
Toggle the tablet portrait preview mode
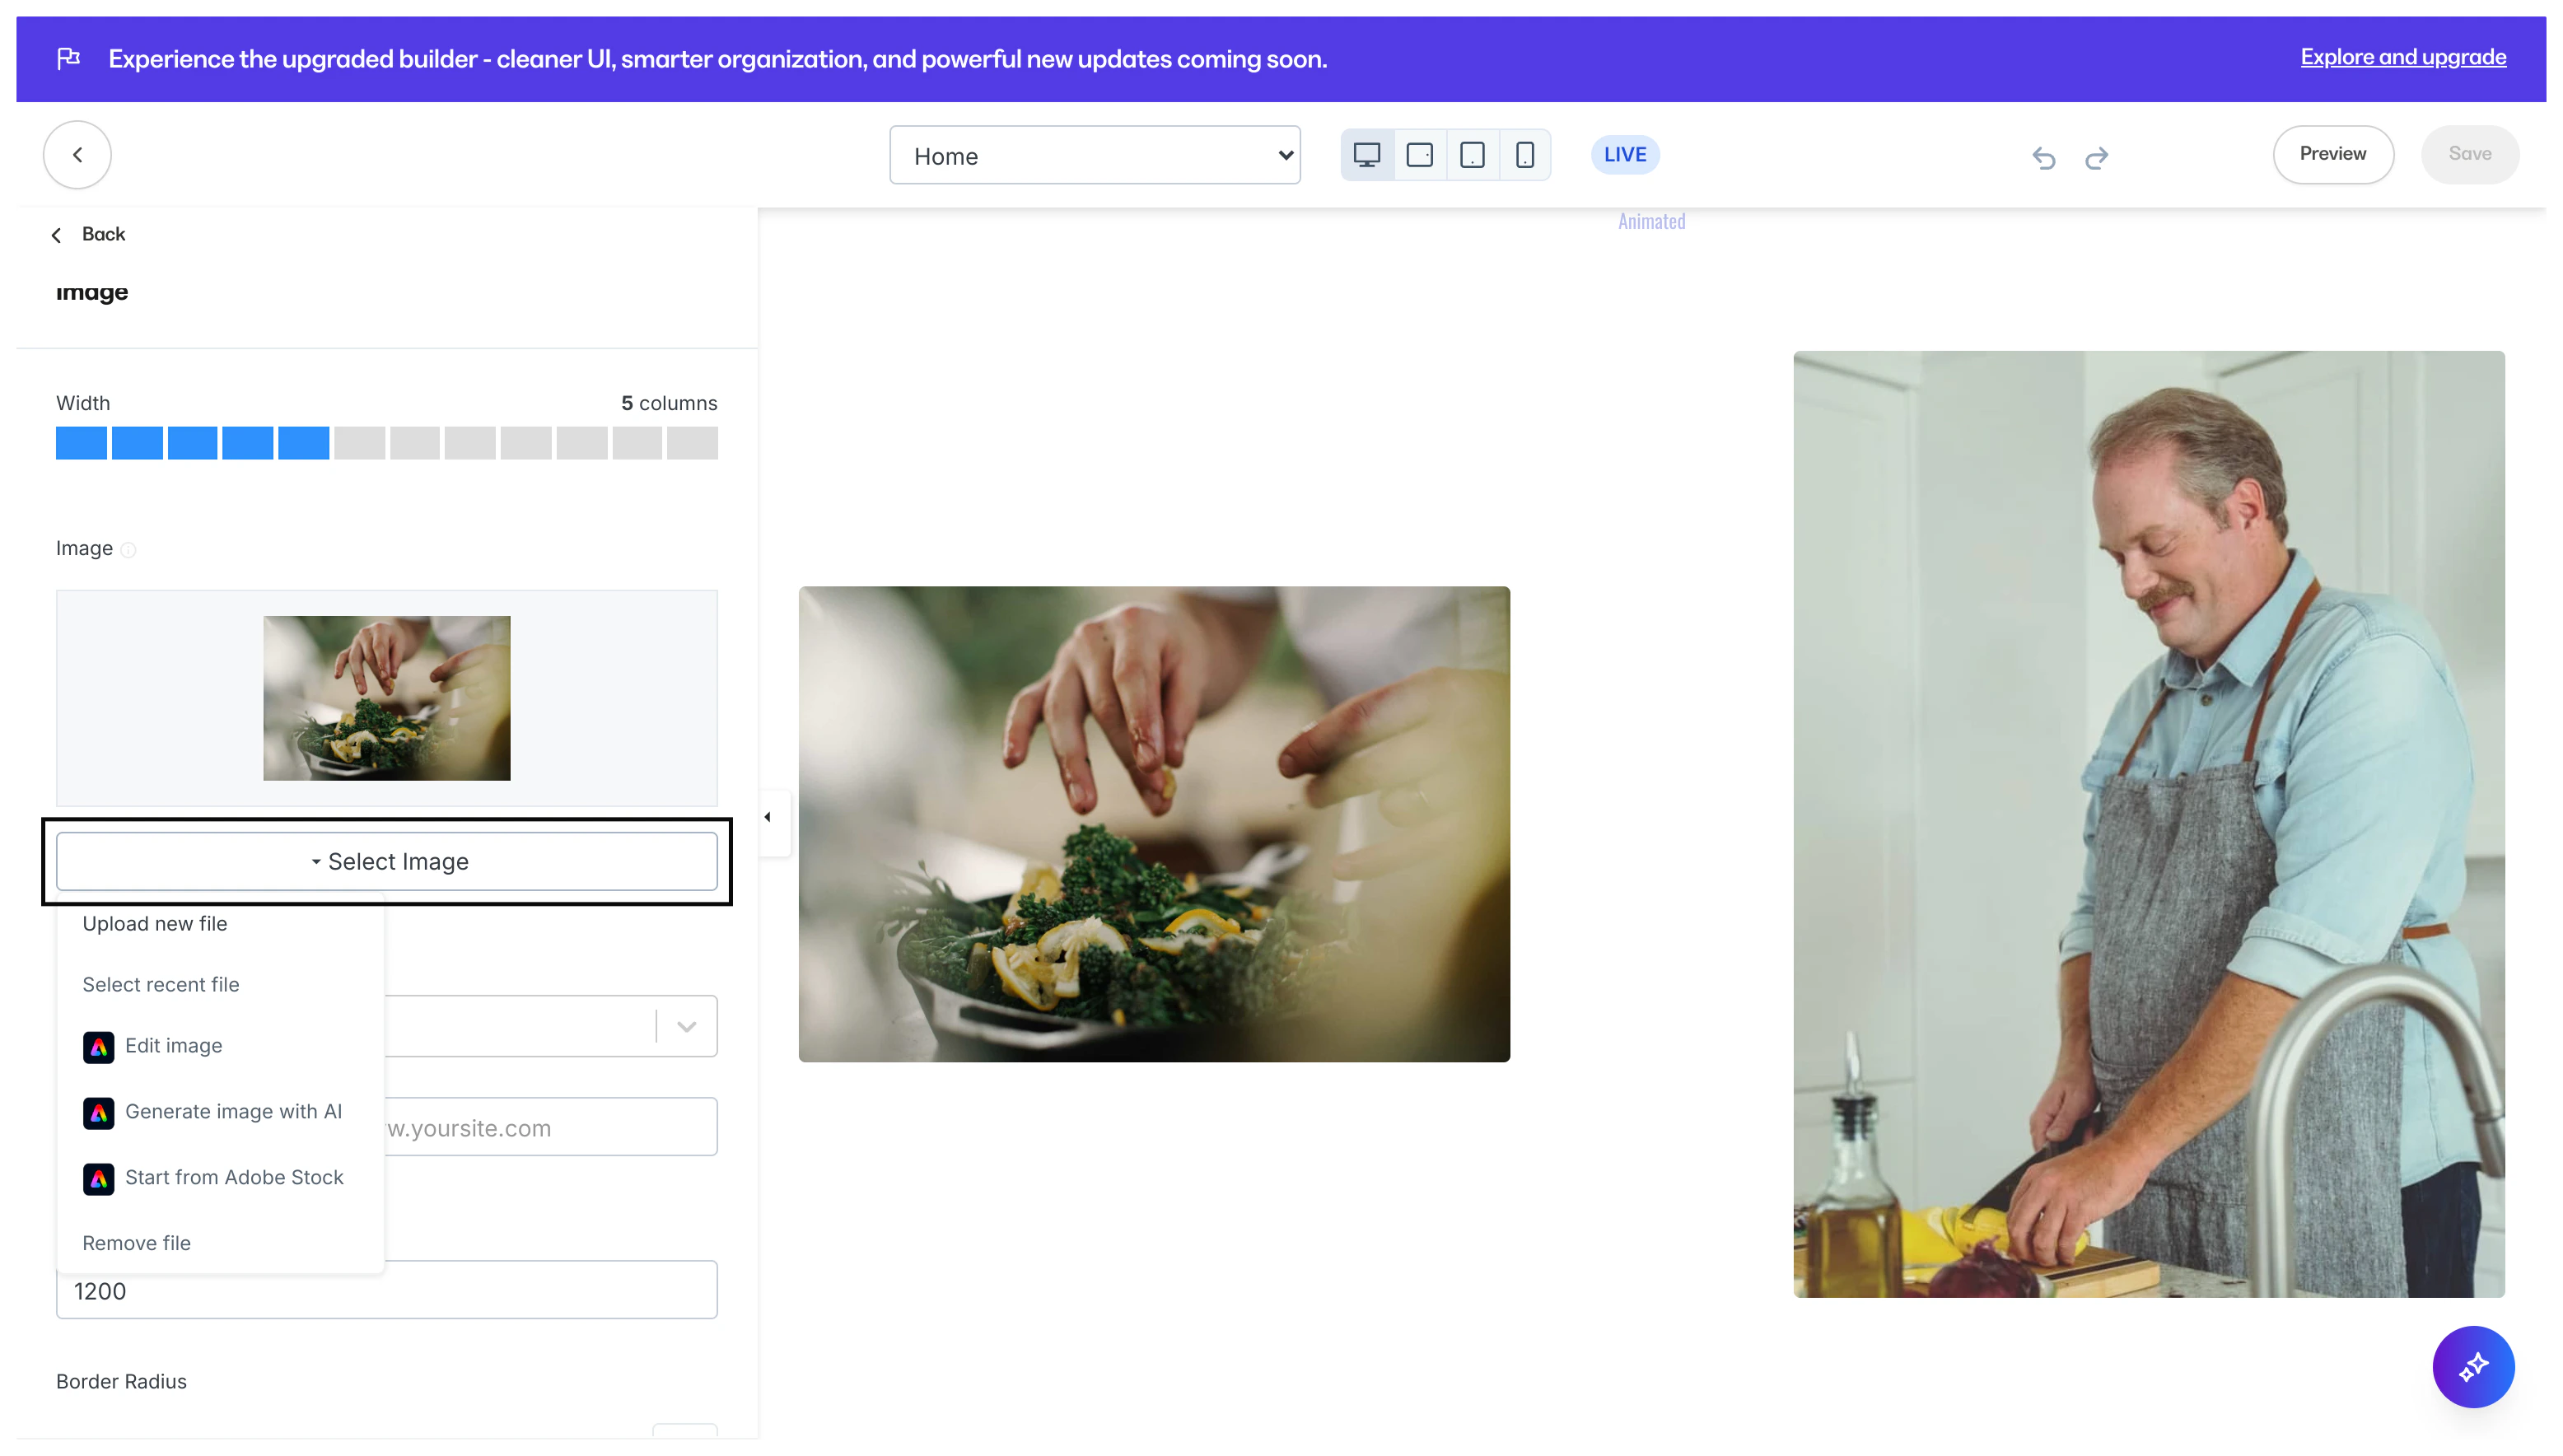1472,154
